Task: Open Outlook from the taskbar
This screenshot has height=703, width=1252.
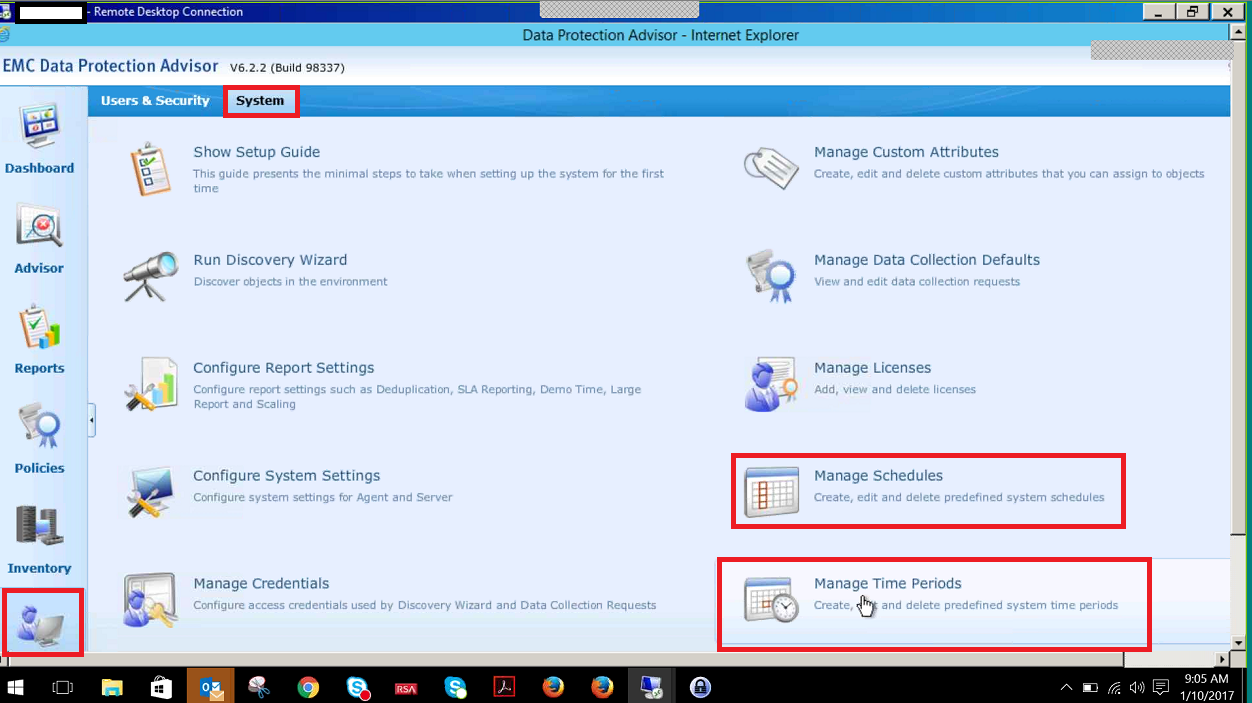Action: tap(211, 687)
